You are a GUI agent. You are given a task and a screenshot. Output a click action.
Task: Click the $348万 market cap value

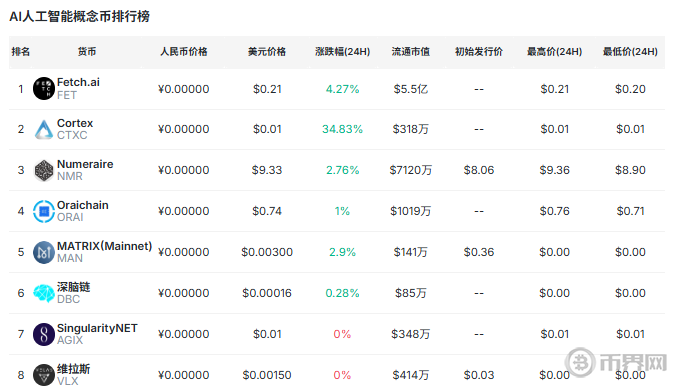pyautogui.click(x=411, y=334)
